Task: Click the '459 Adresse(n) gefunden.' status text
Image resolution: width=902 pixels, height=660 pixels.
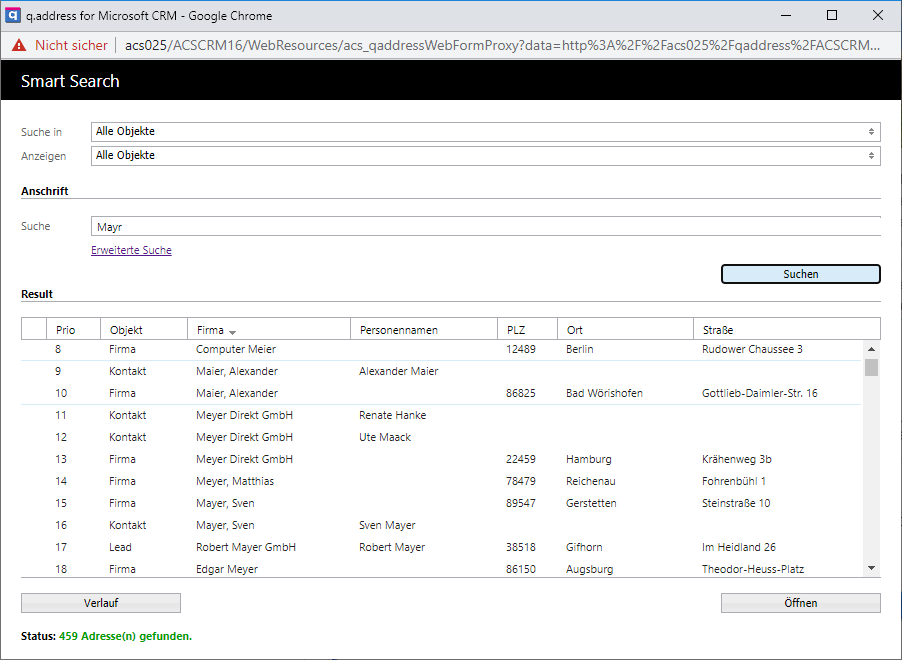Action: point(125,636)
